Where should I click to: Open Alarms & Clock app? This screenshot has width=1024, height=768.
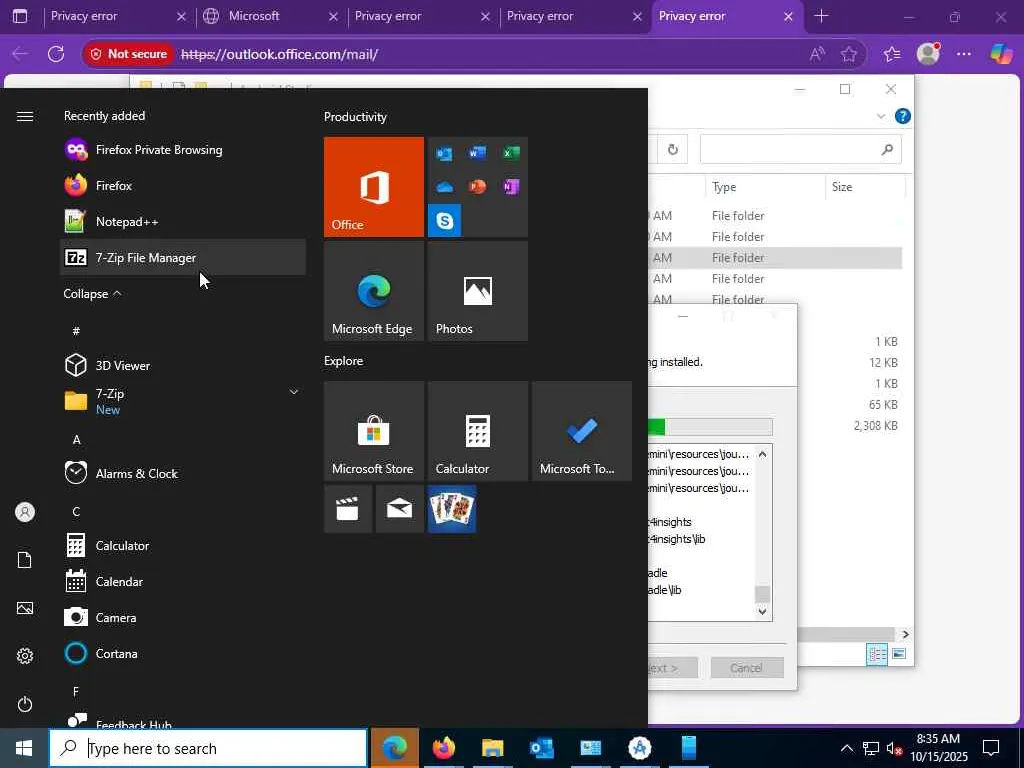point(183,473)
